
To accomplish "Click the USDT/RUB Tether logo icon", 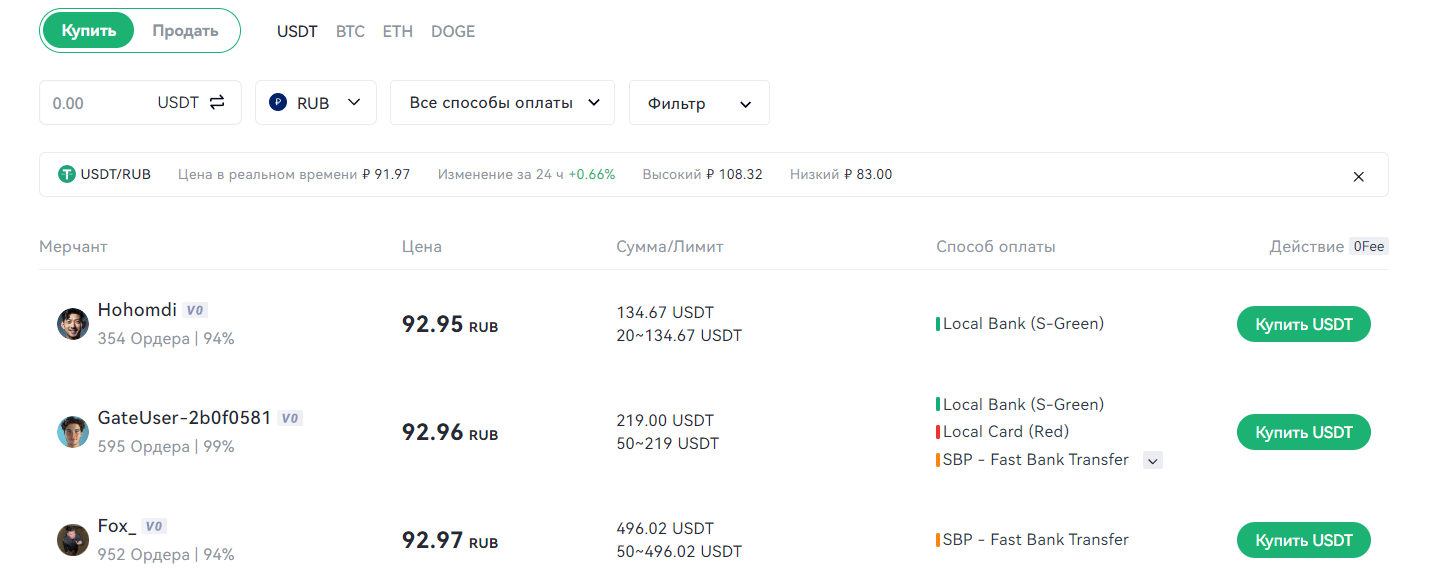I will point(67,174).
